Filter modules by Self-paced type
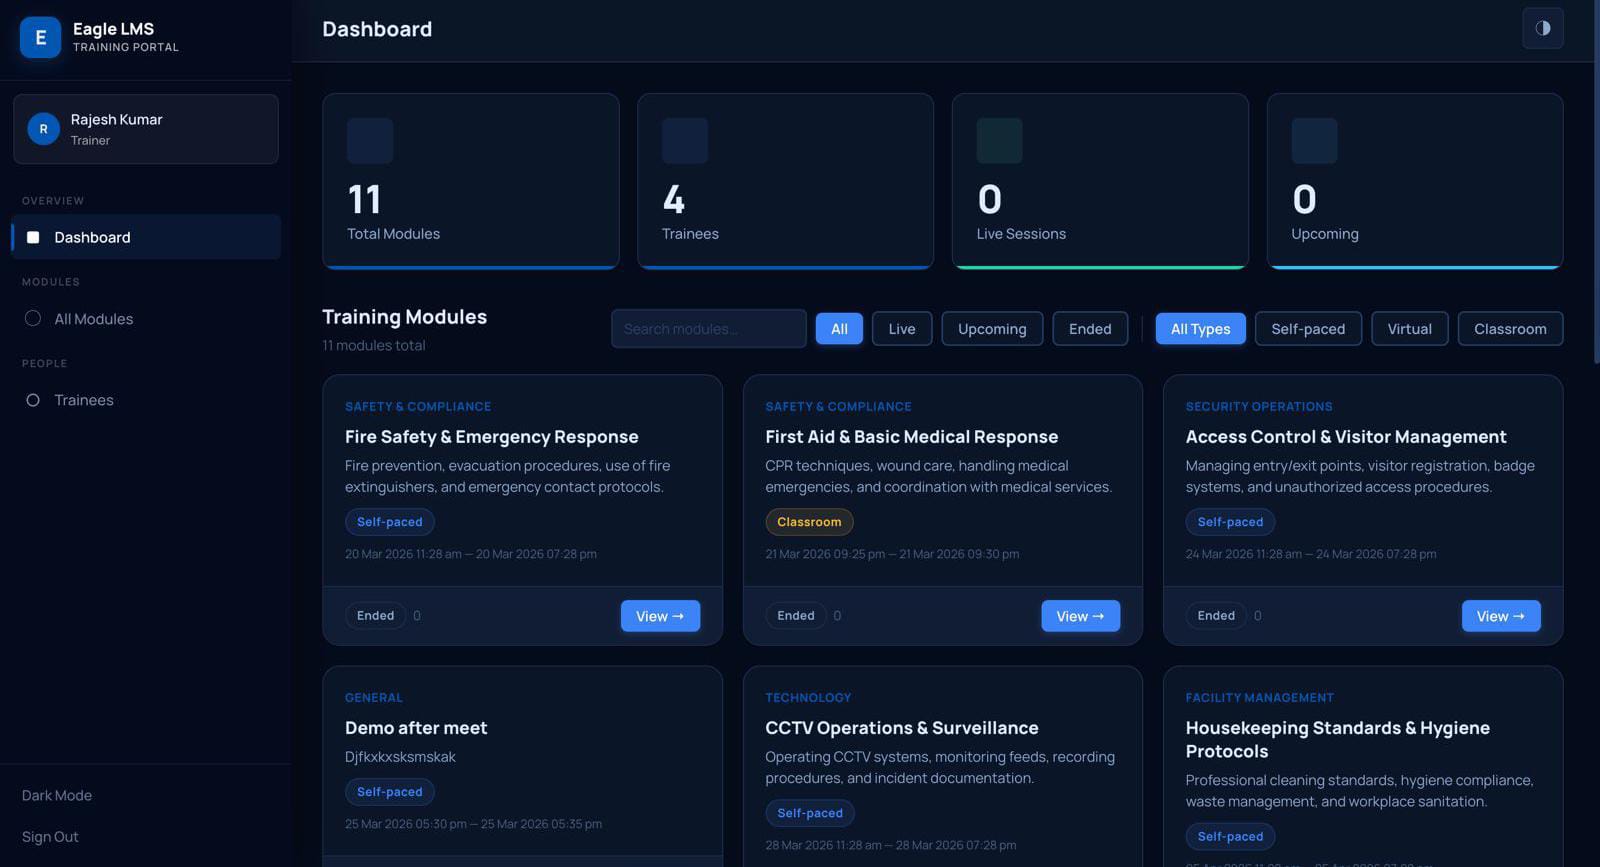Viewport: 1600px width, 867px height. coord(1308,329)
